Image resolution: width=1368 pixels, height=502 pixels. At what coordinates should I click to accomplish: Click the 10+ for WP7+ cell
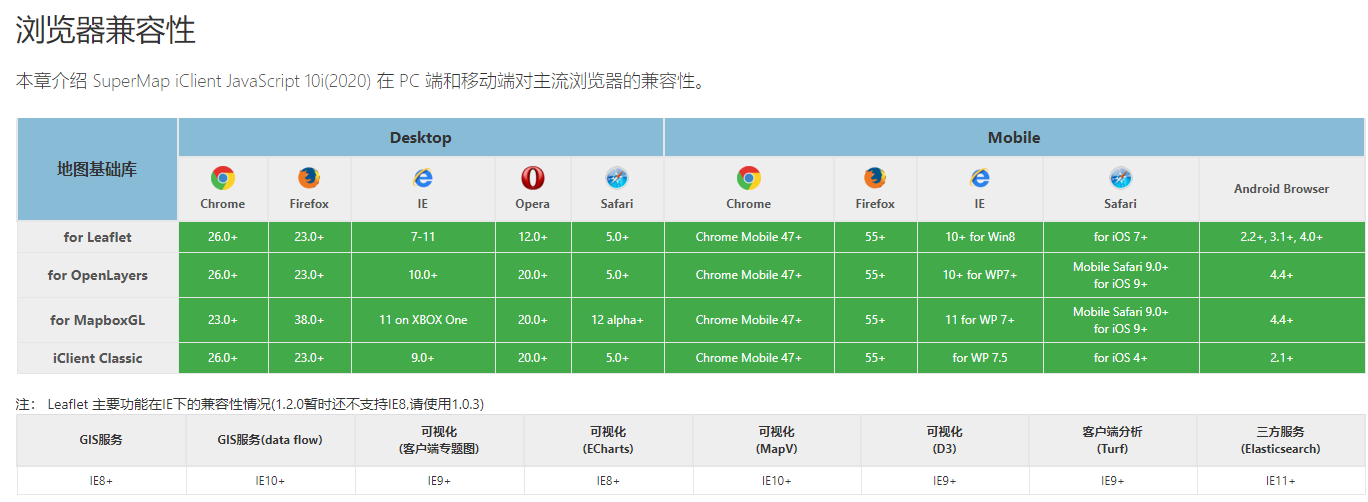tap(979, 275)
